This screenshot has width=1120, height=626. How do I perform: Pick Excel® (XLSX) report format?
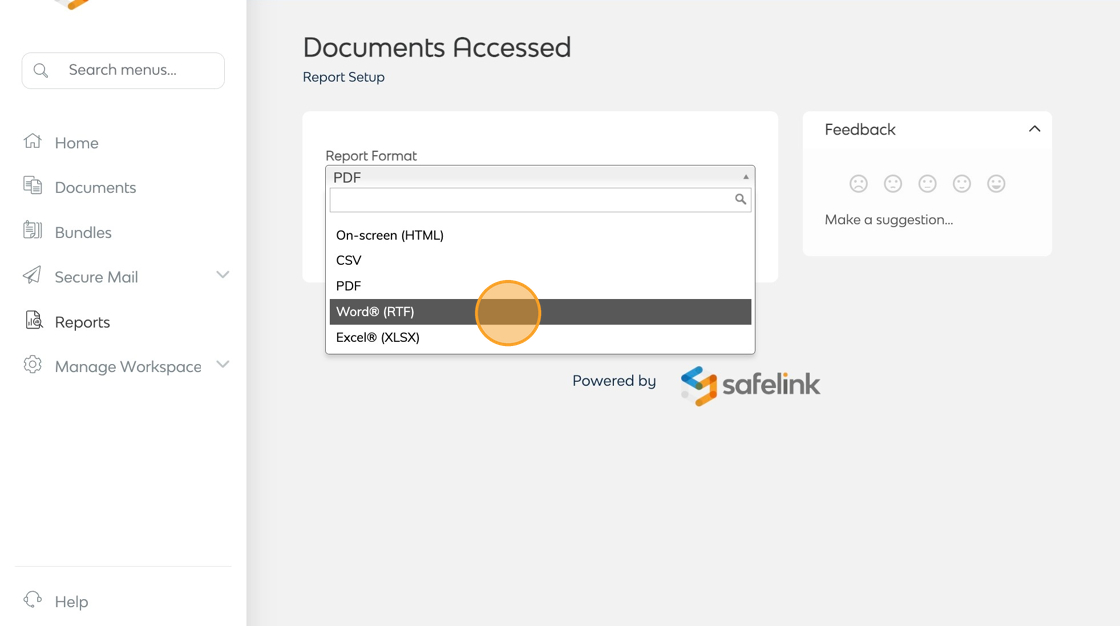pos(378,337)
